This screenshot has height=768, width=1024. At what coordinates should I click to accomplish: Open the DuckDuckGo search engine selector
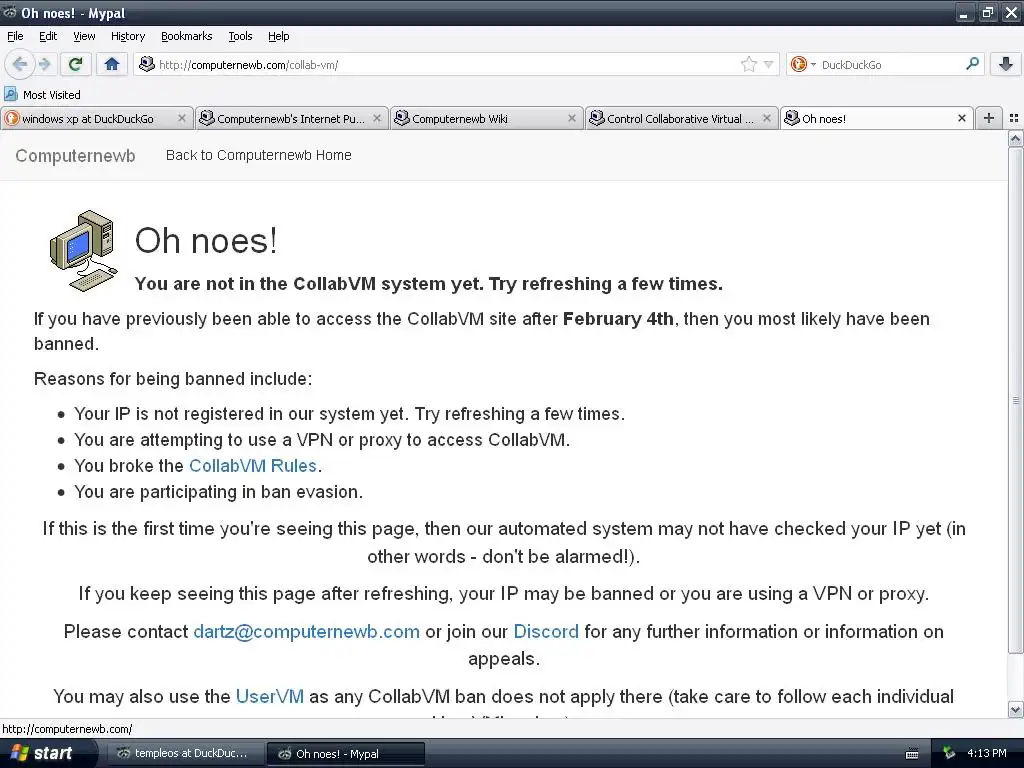tap(803, 64)
